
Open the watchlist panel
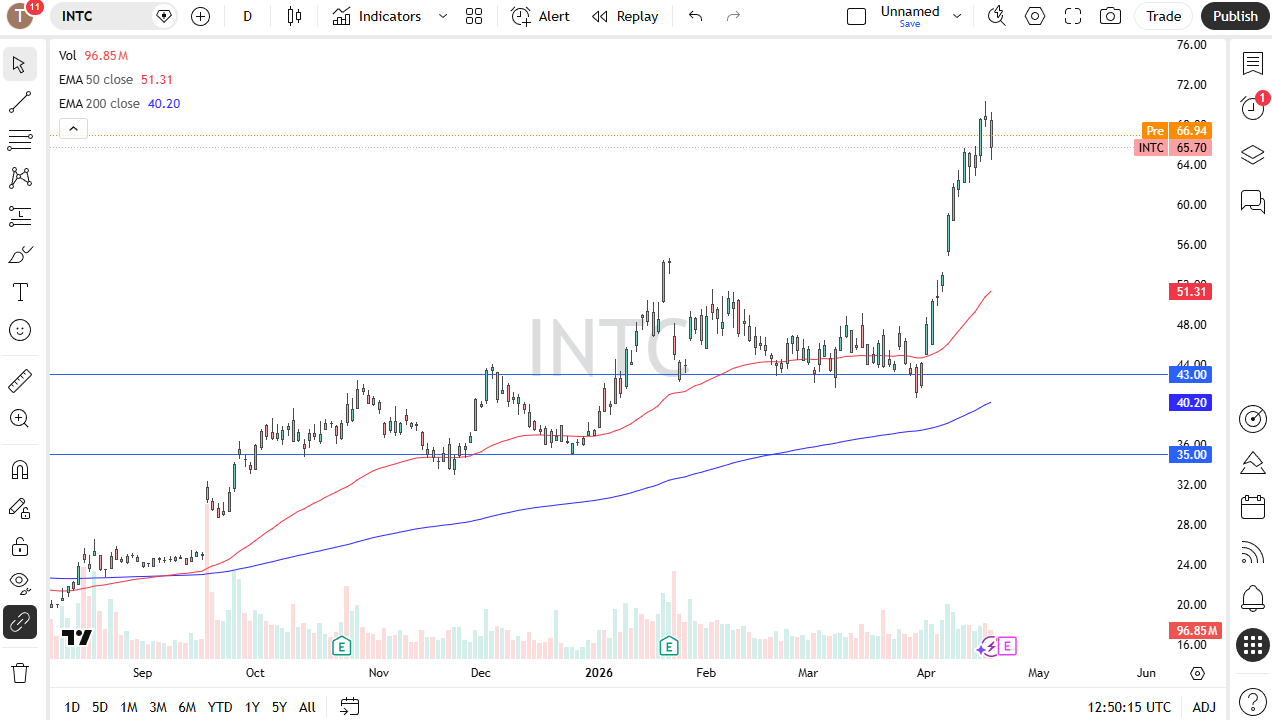1253,64
